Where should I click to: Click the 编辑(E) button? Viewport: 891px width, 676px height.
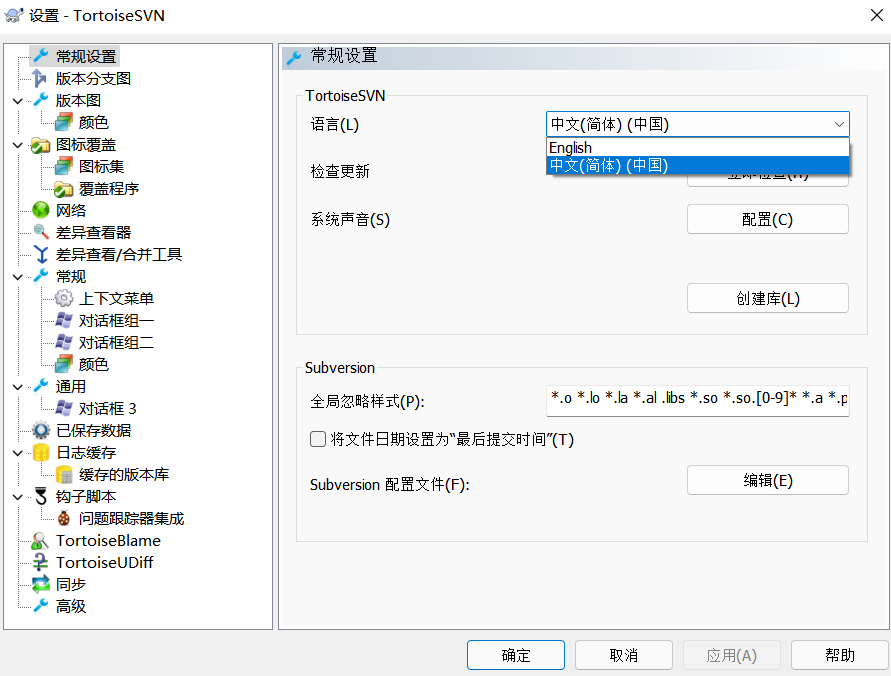[x=767, y=481]
